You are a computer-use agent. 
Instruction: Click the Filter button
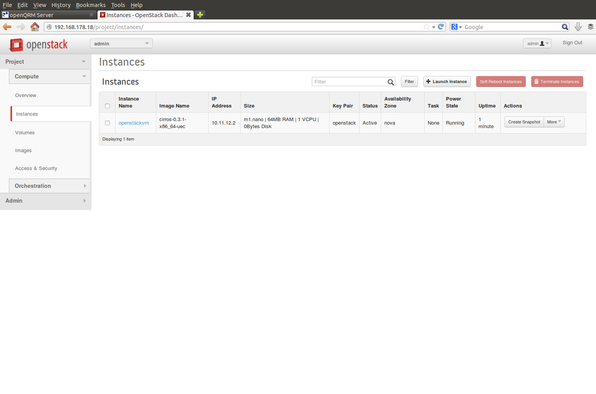(409, 82)
